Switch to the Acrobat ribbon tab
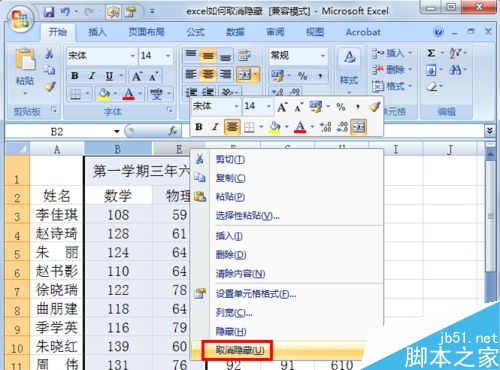This screenshot has height=370, width=500. click(x=363, y=32)
